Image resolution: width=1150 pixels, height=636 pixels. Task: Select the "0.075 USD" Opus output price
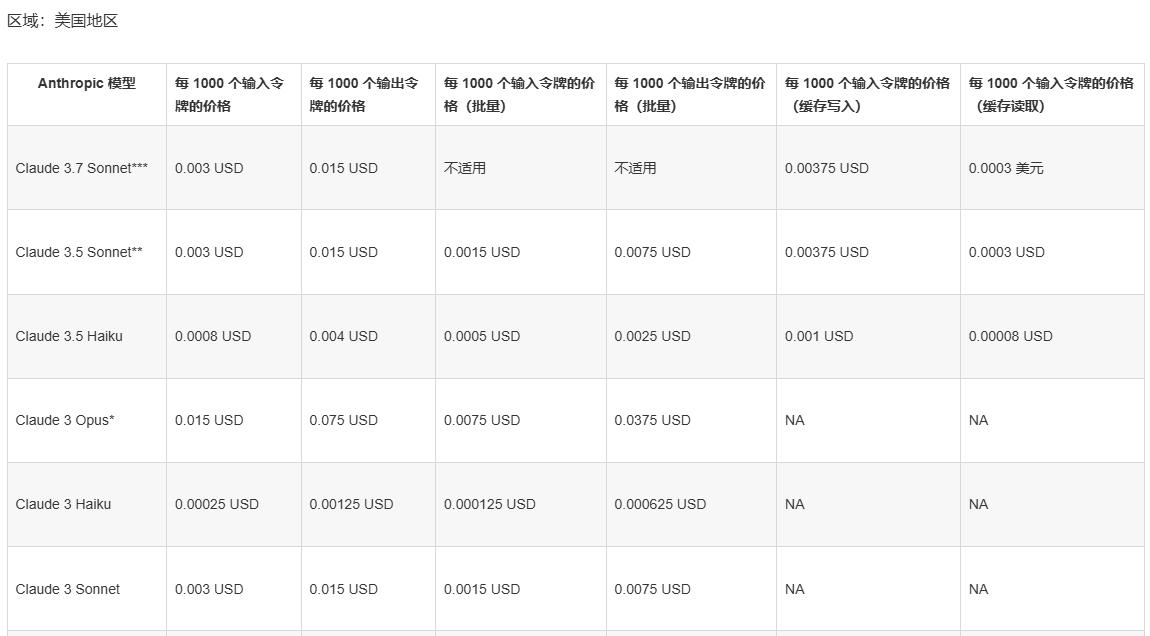point(343,420)
